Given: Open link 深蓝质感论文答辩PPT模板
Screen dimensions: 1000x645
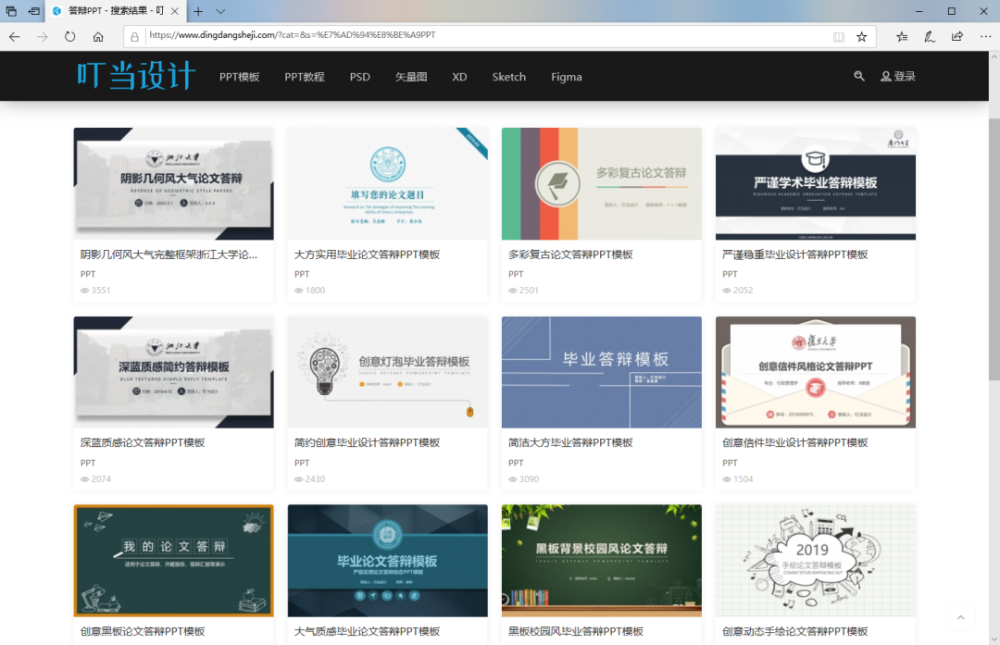Looking at the screenshot, I should [142, 443].
